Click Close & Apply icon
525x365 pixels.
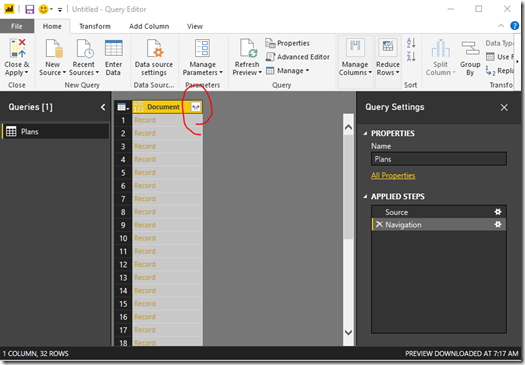coord(17,48)
